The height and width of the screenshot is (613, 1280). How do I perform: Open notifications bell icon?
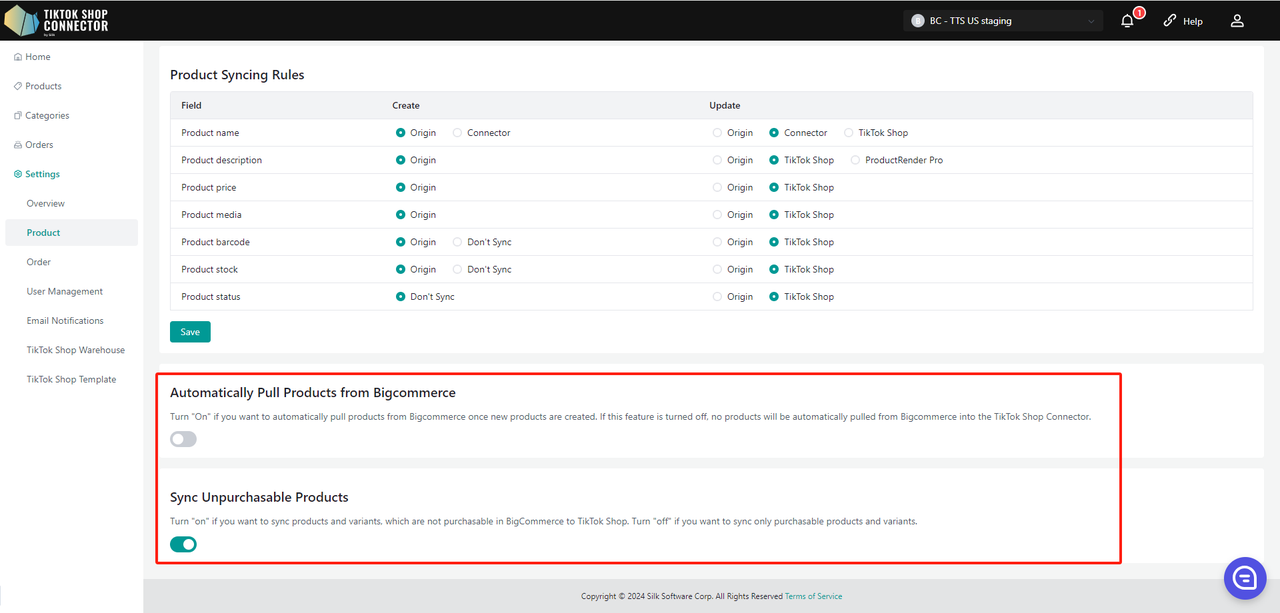tap(1127, 20)
